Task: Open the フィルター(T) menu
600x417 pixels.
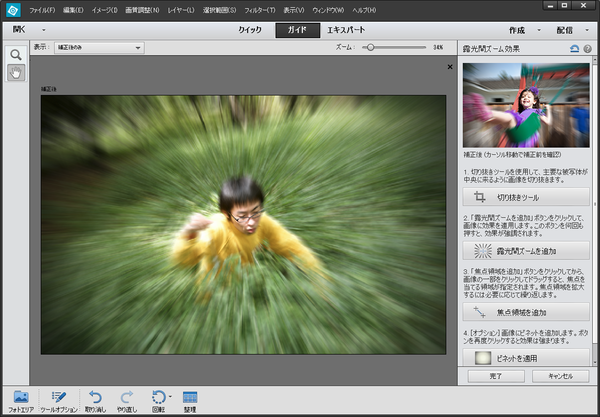Action: coord(260,10)
